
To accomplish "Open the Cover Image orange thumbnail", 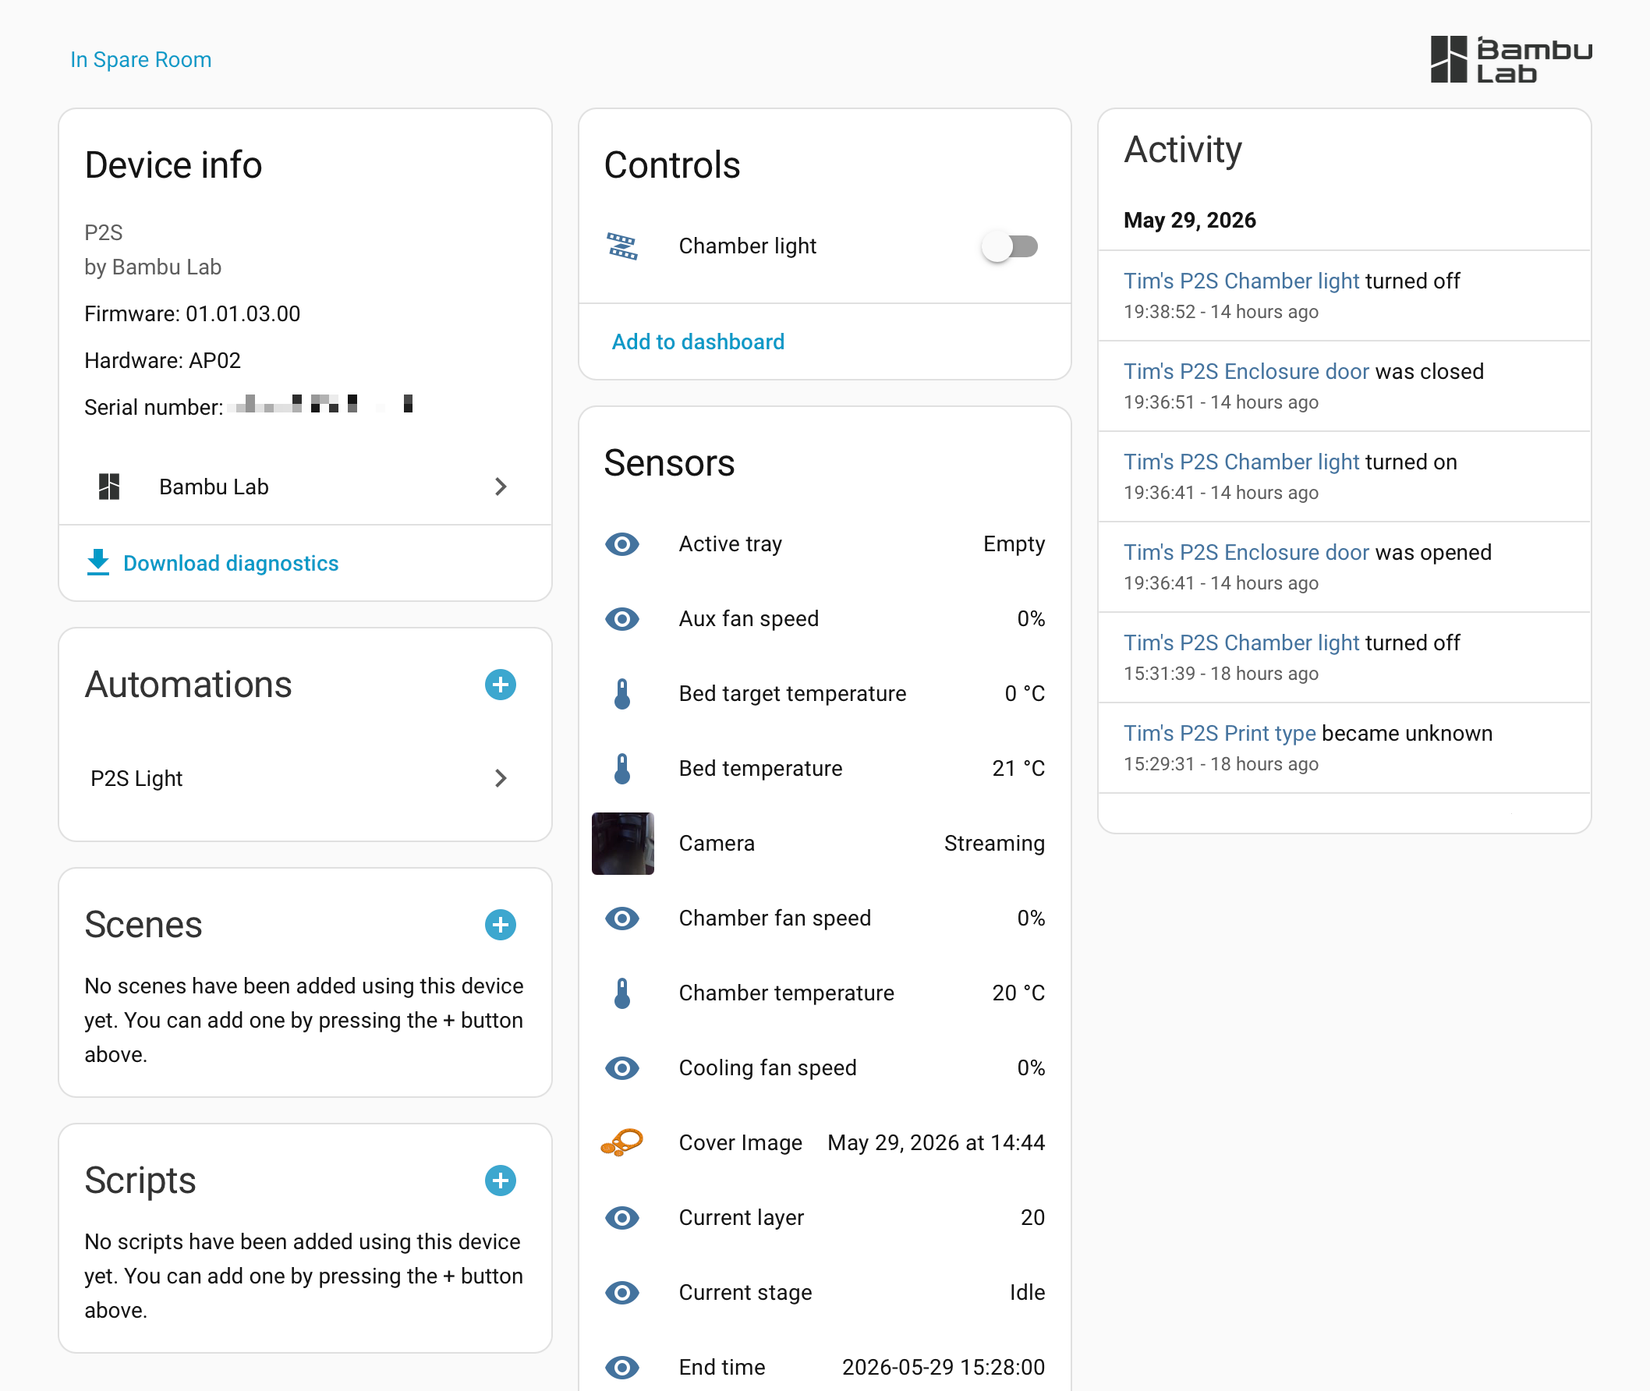I will [x=622, y=1143].
